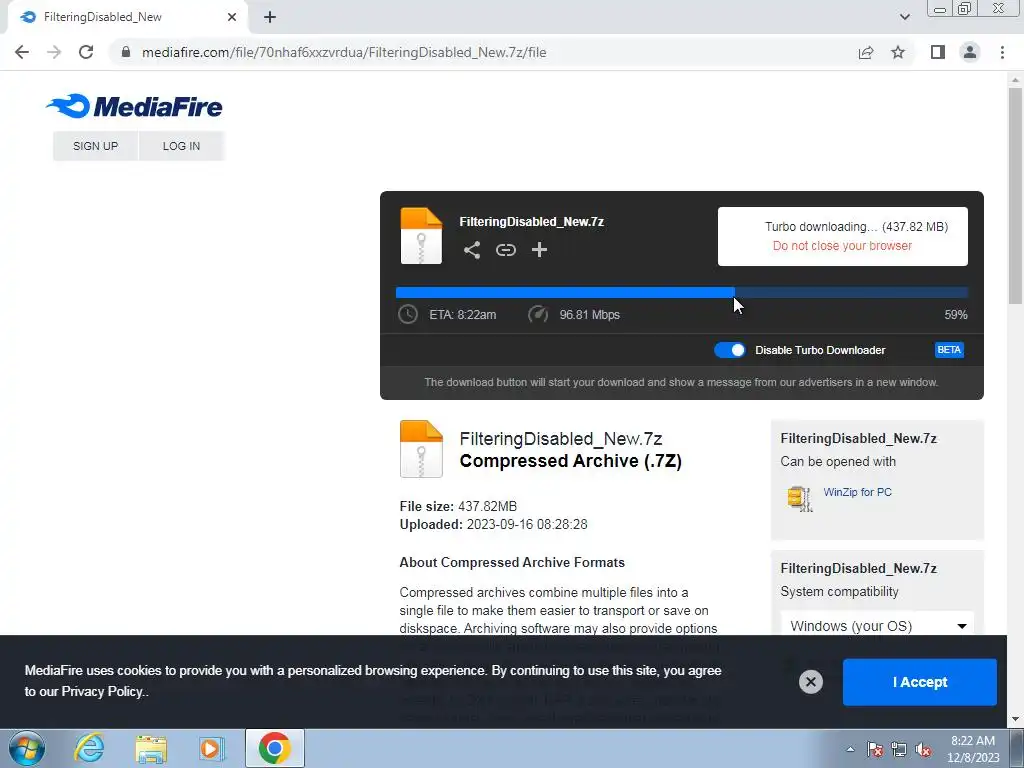
Task: Click the share icon under the file name
Action: [x=472, y=250]
